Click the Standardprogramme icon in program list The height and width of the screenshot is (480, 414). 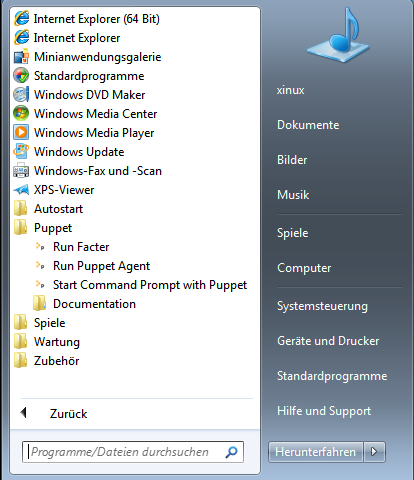click(x=21, y=76)
